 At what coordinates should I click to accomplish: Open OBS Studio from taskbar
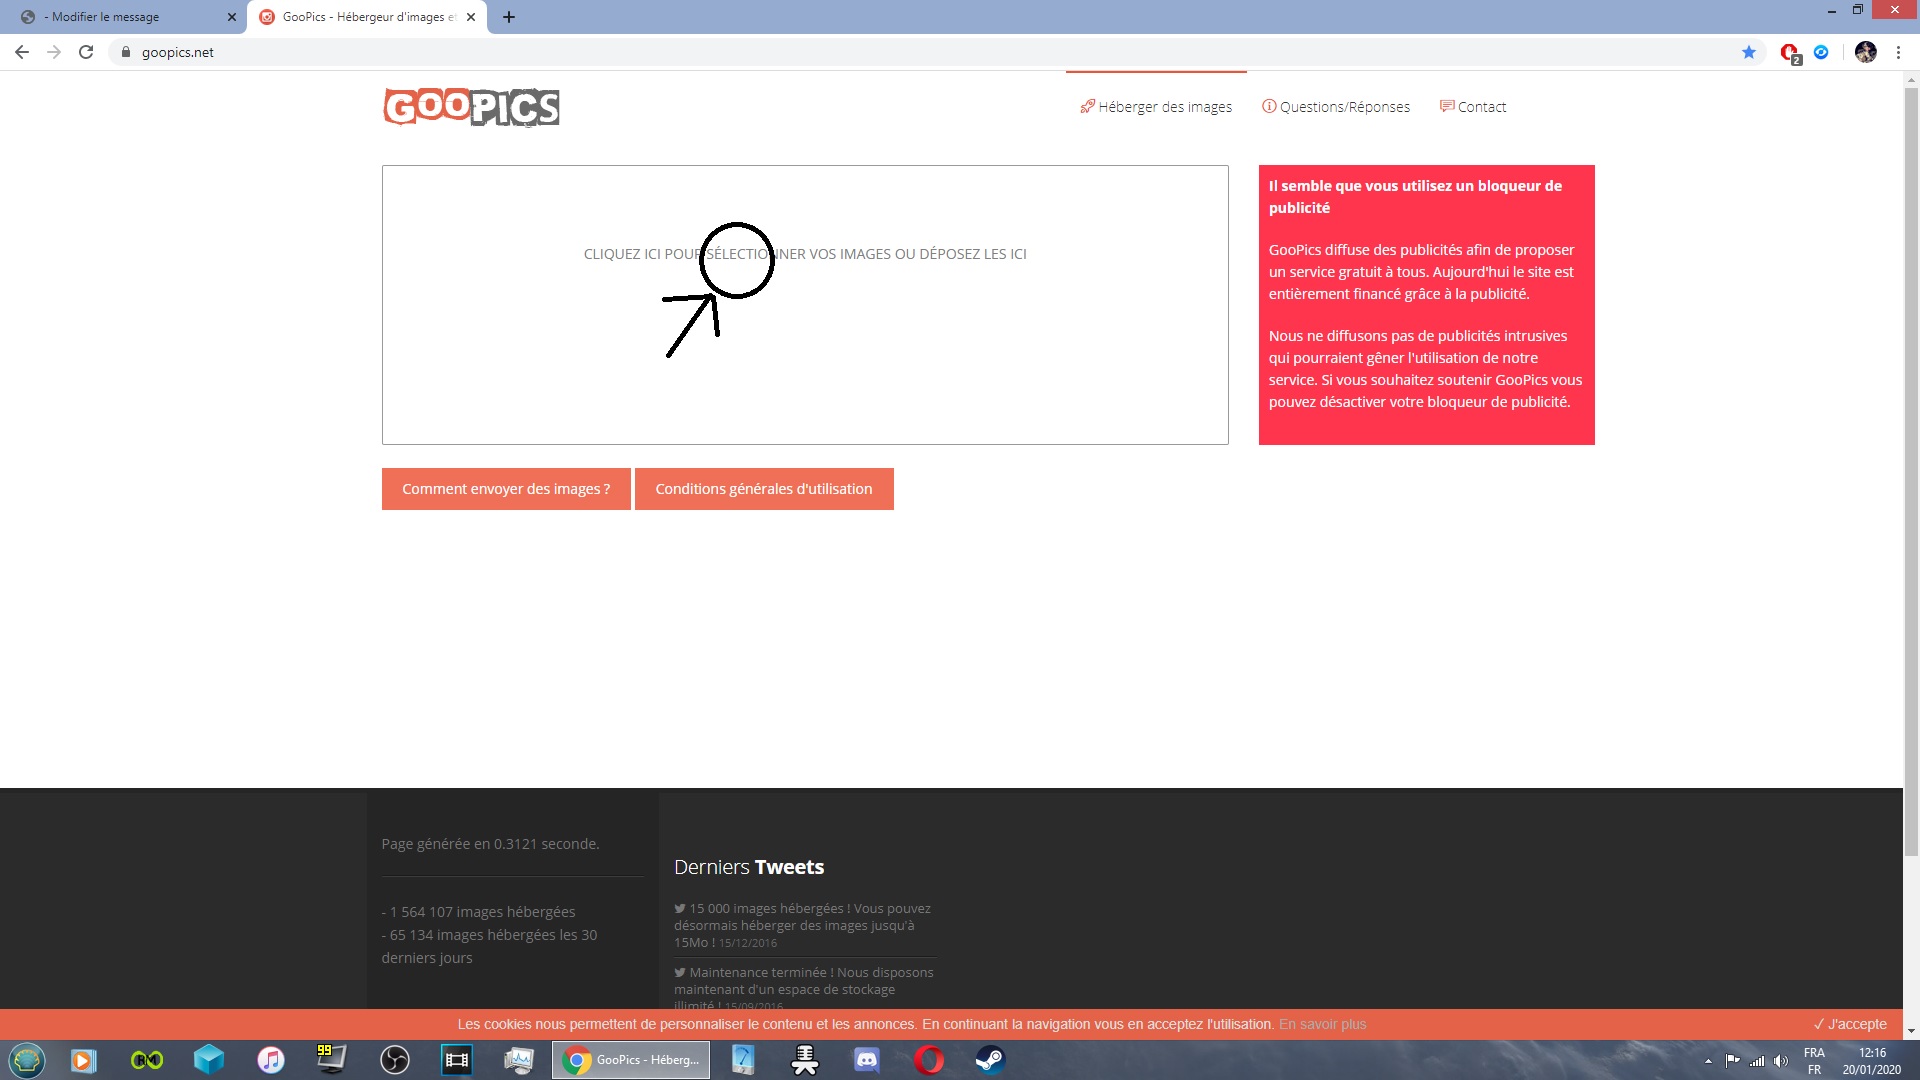[395, 1060]
